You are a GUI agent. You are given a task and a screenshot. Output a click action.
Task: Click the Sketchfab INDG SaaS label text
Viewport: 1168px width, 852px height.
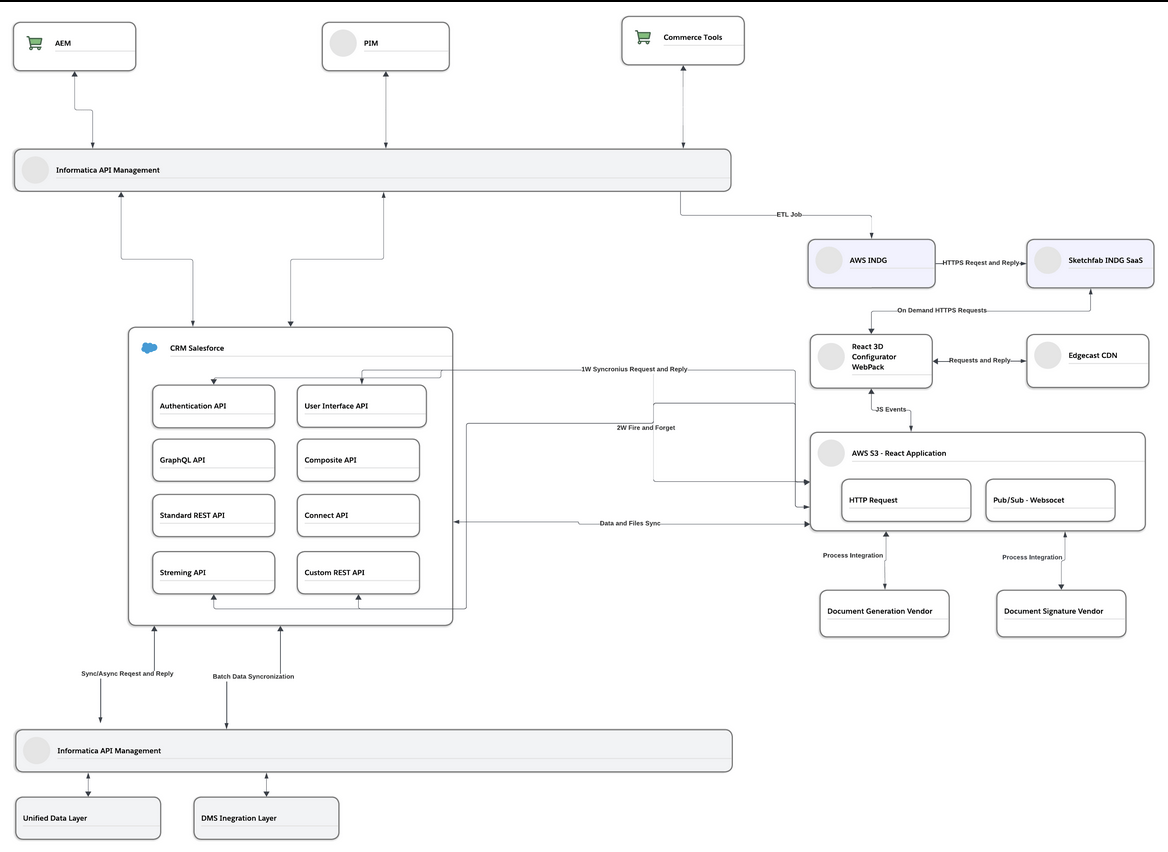(x=1105, y=260)
